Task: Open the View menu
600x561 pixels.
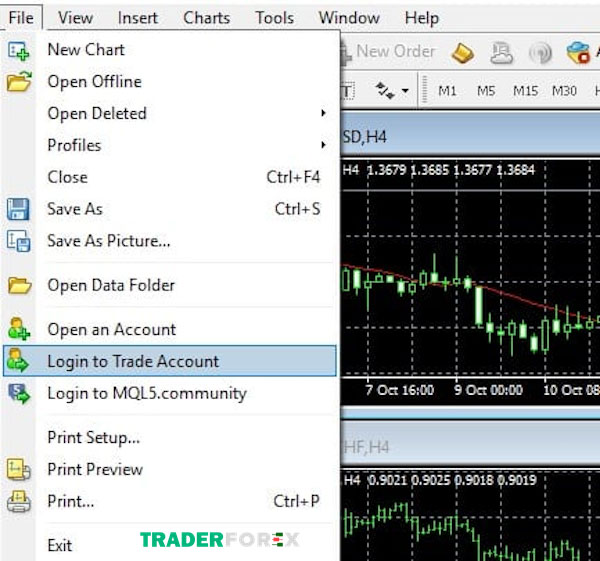Action: [x=75, y=18]
